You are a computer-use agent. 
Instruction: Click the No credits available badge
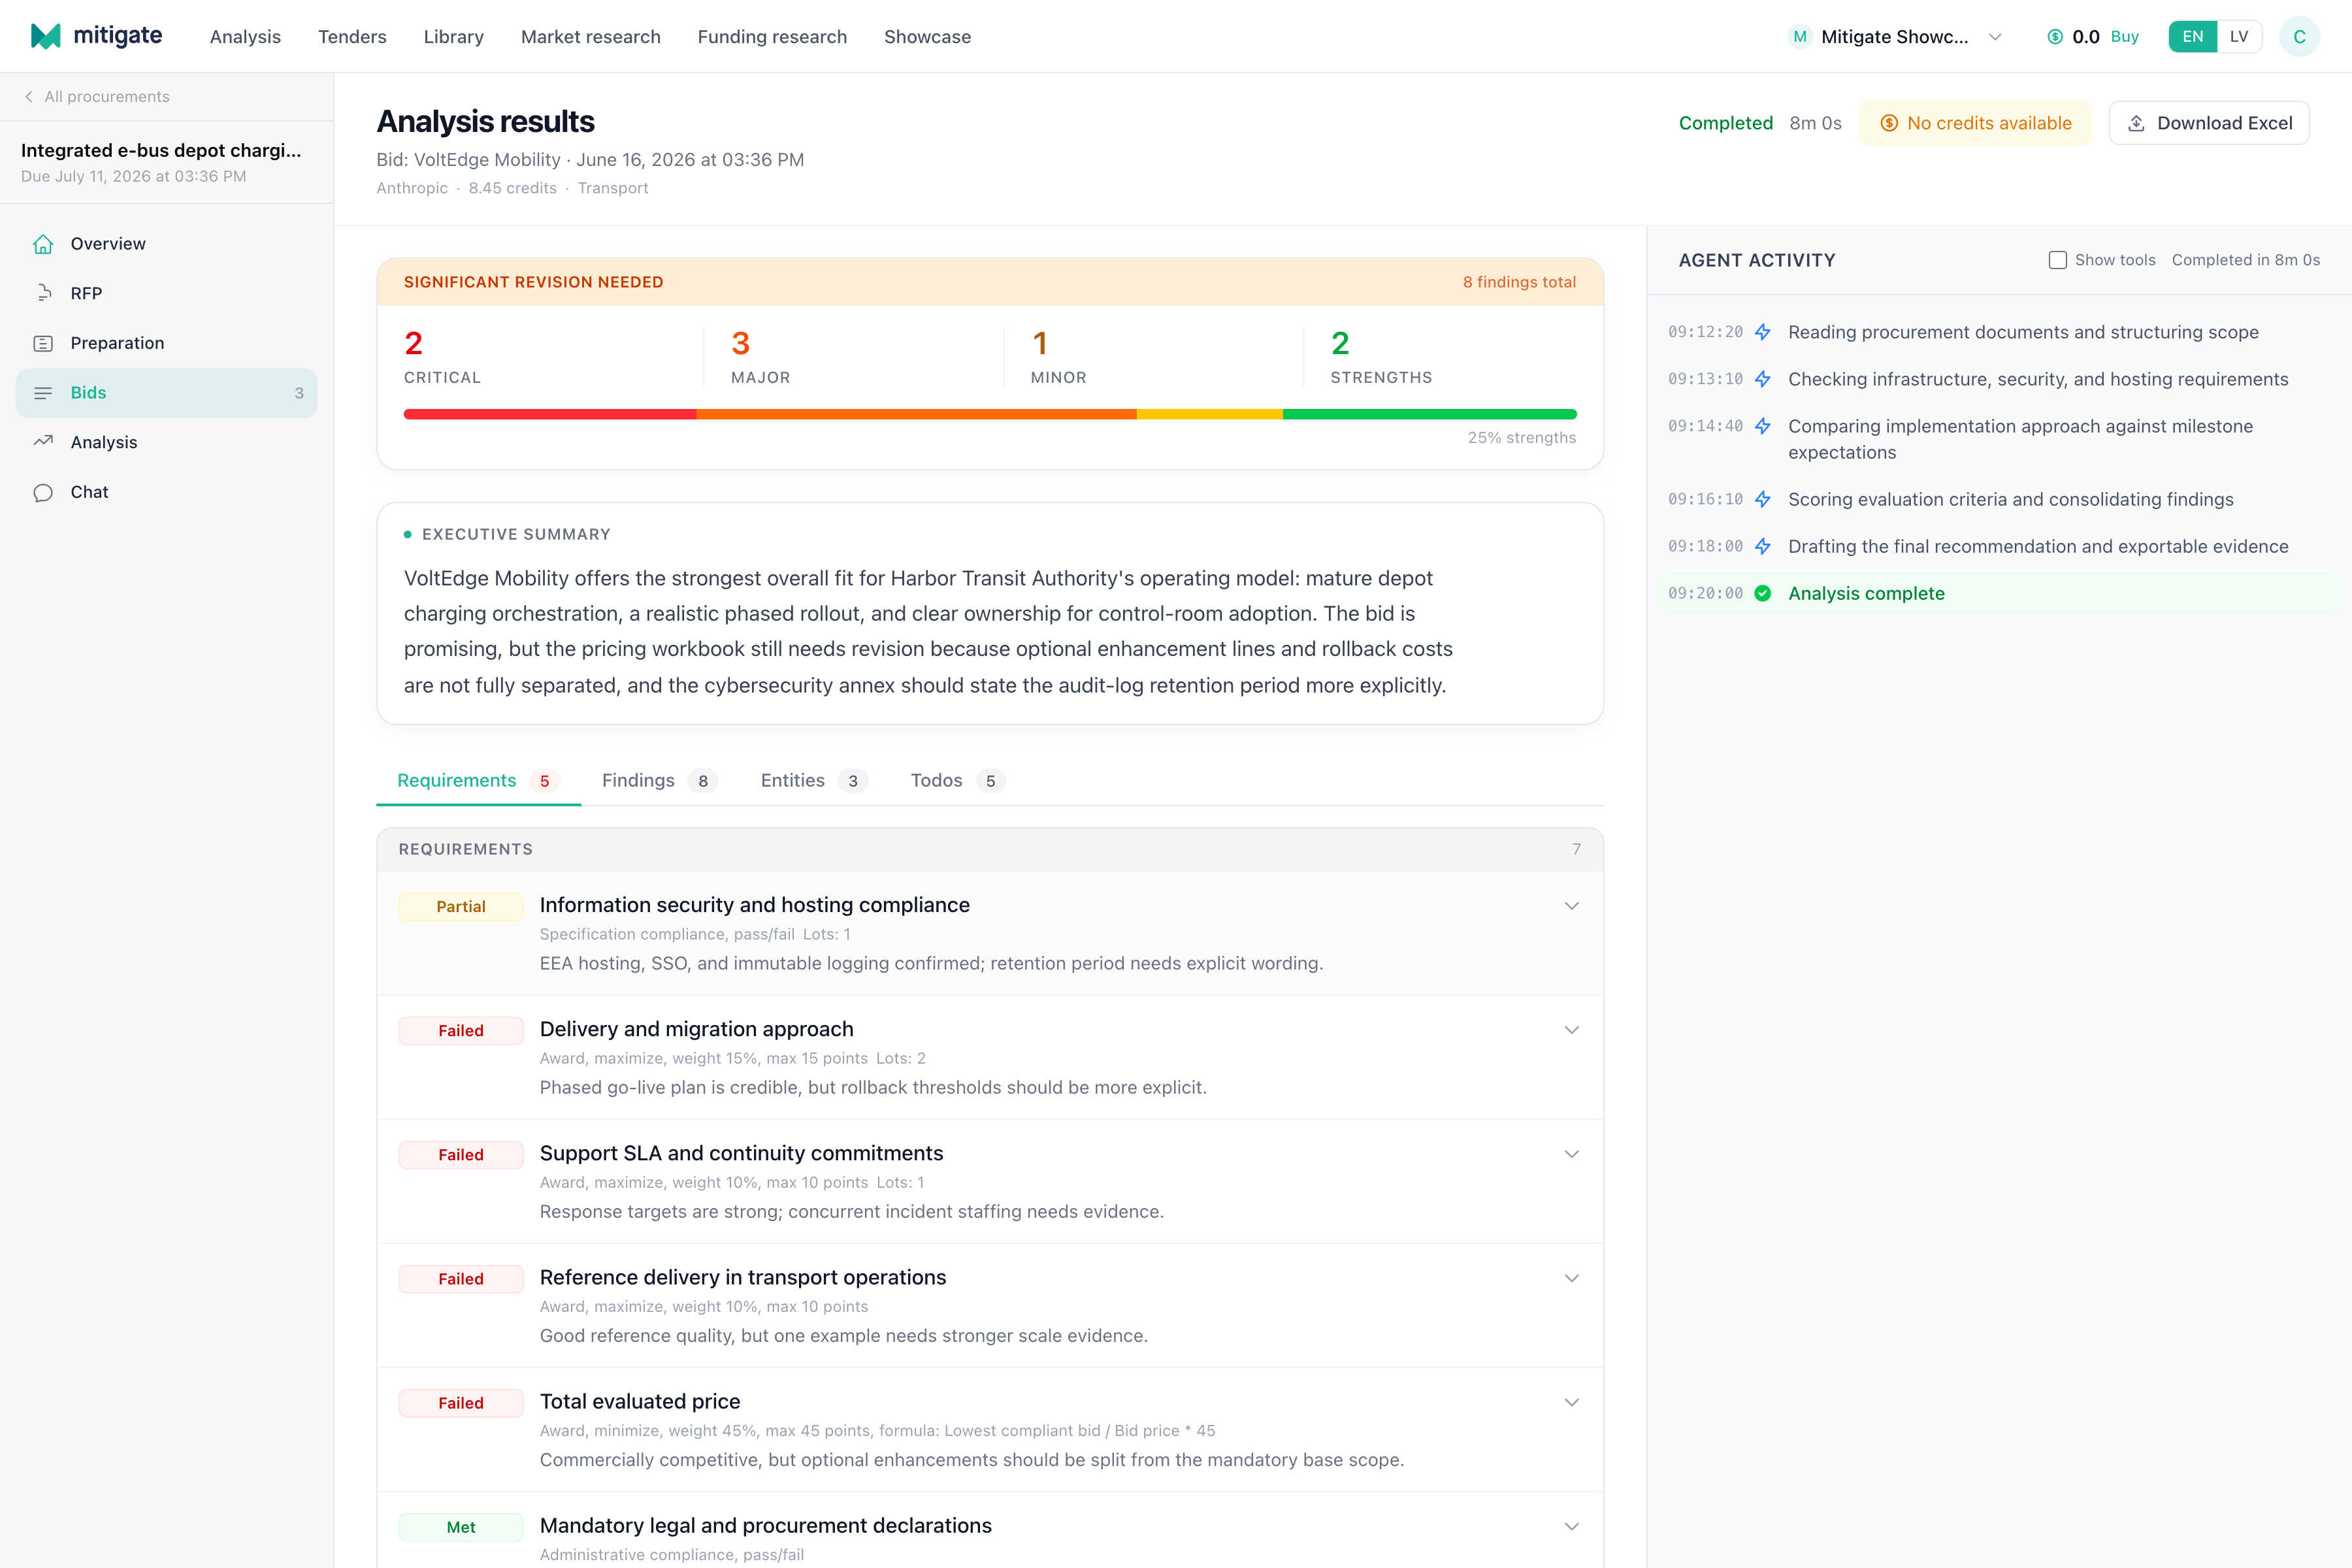coord(1975,123)
